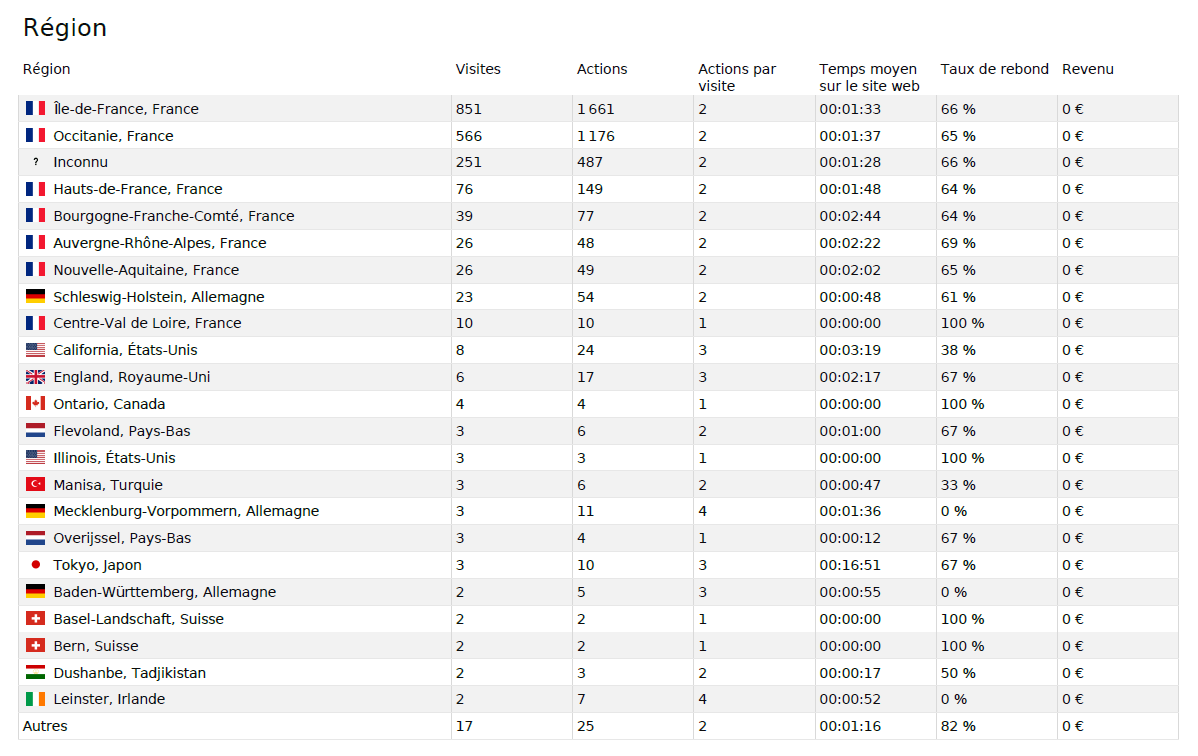The image size is (1198, 756).
Task: Click the Dutch flag beside Flevoland
Action: [36, 431]
